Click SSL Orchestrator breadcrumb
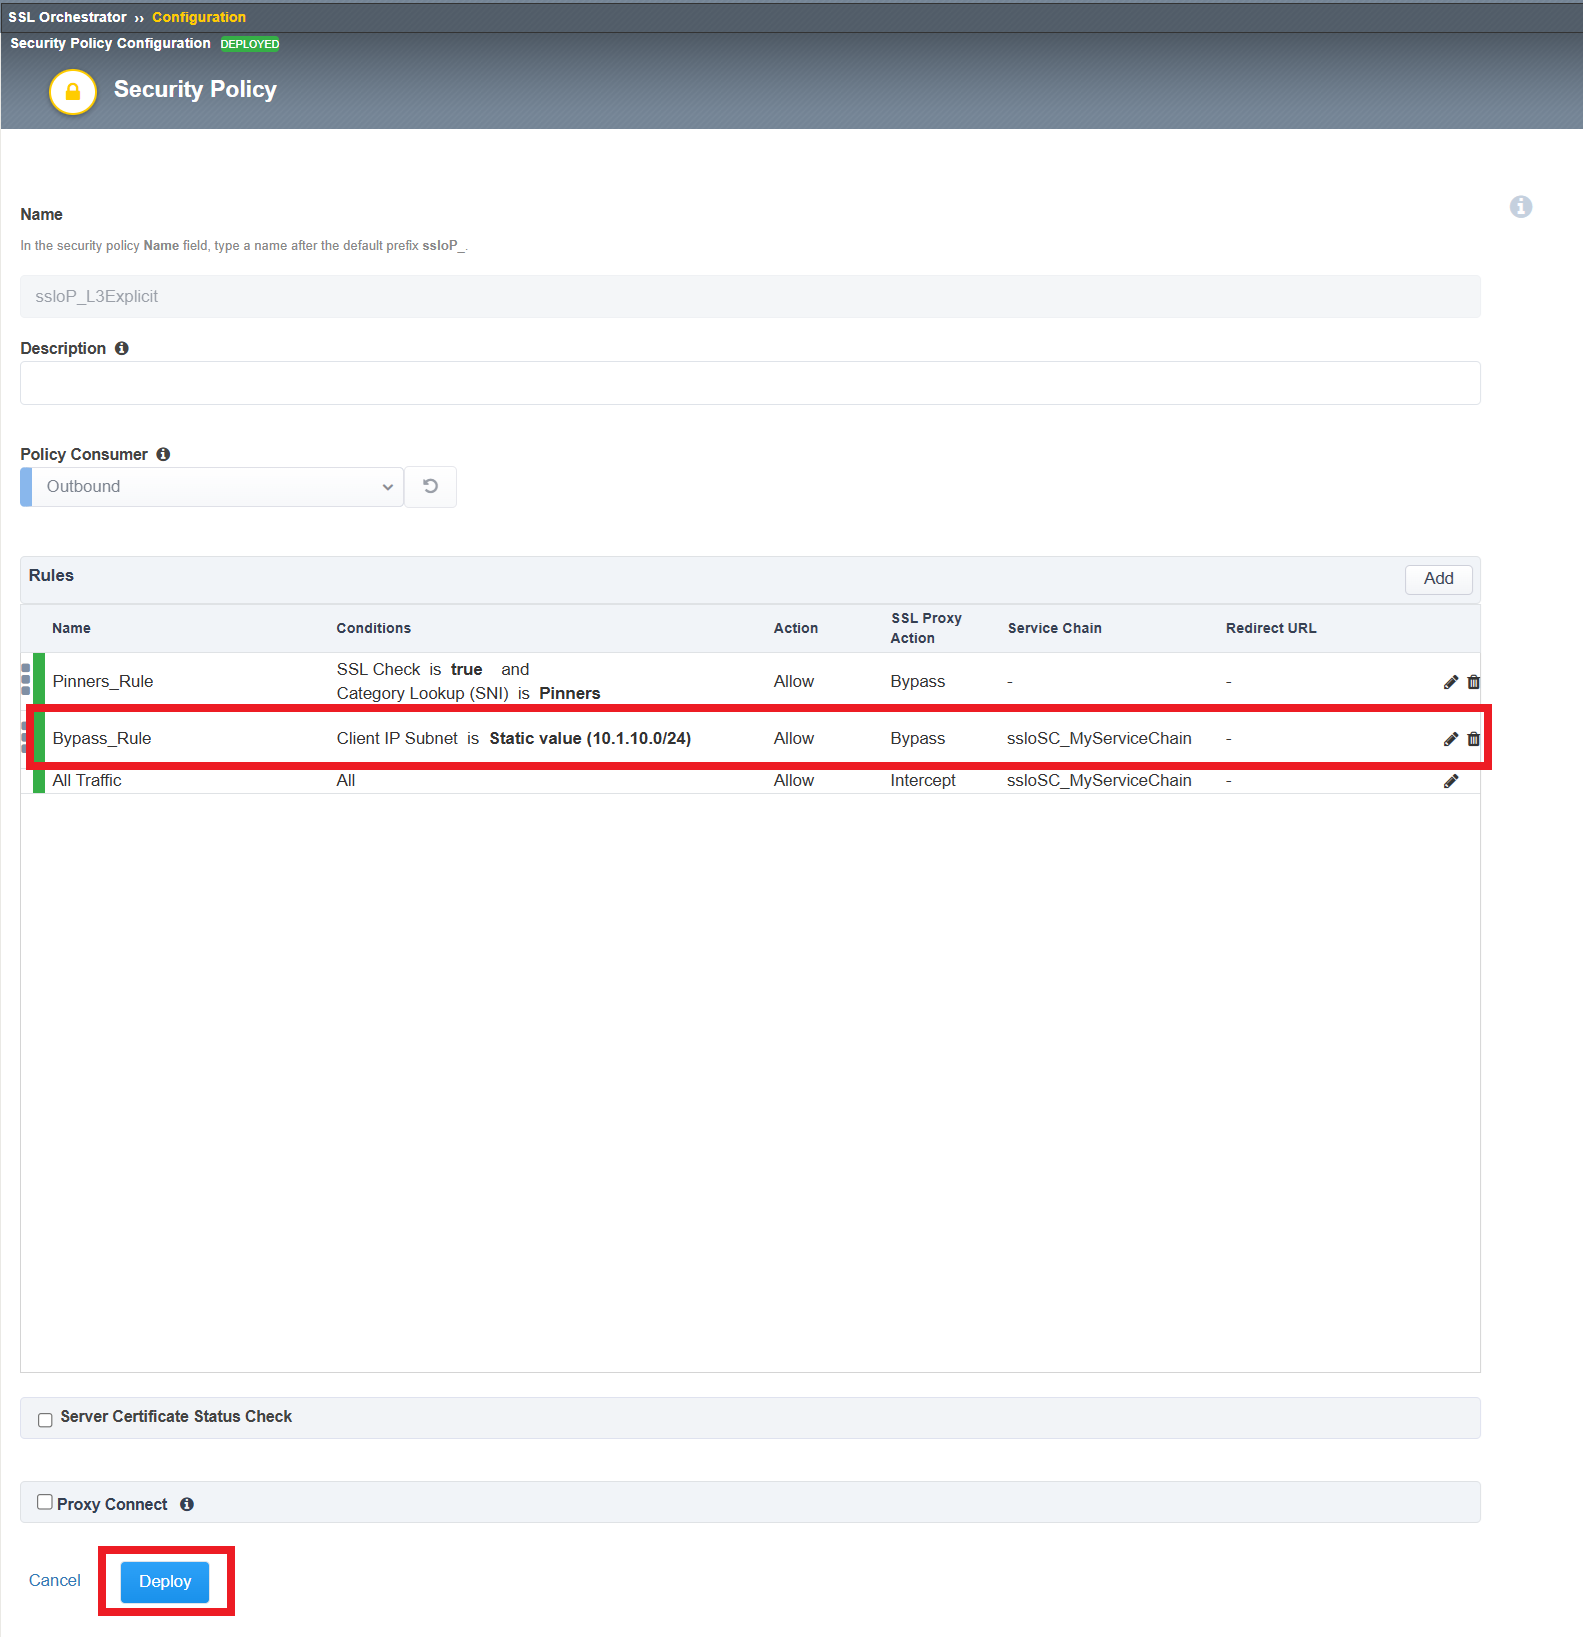 coord(68,17)
